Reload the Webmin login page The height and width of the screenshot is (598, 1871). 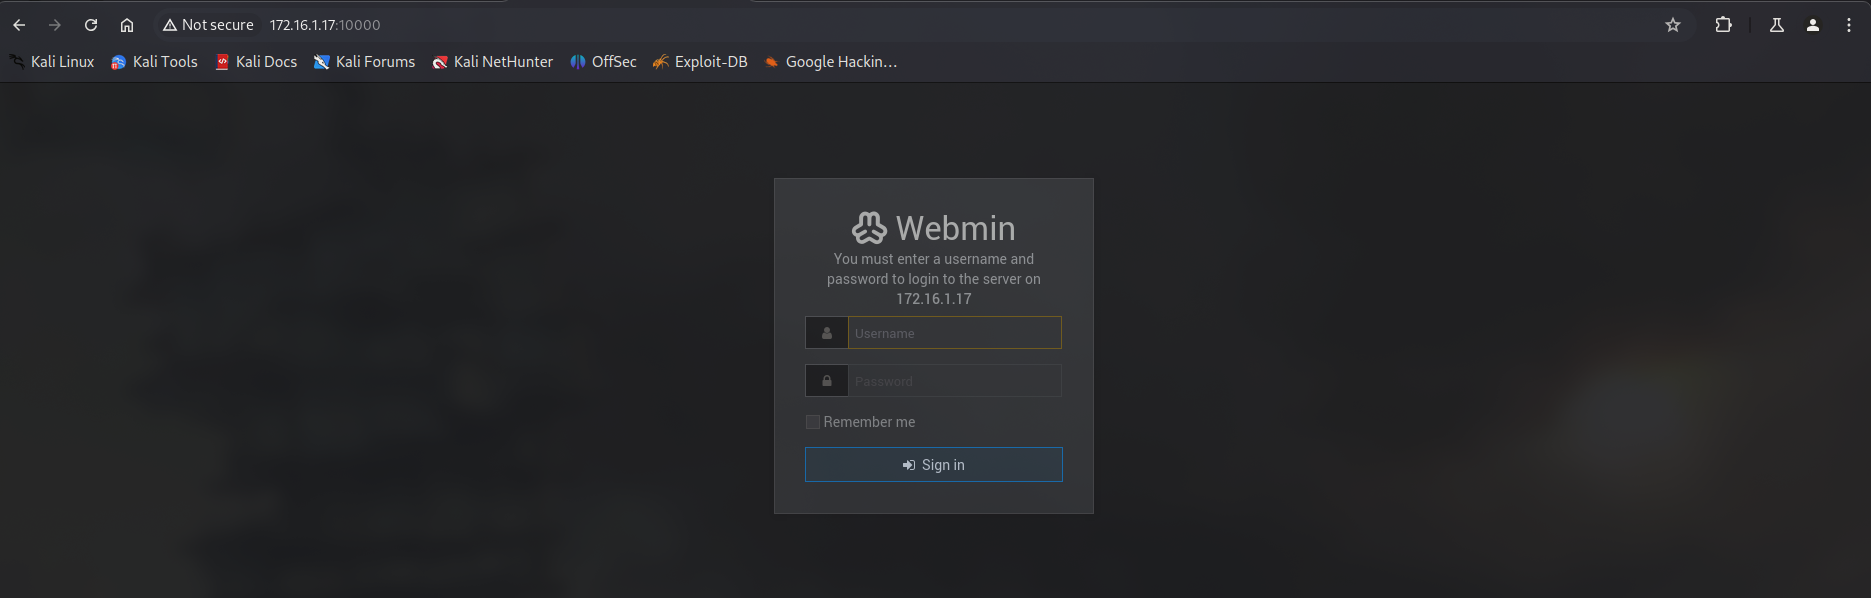tap(91, 25)
